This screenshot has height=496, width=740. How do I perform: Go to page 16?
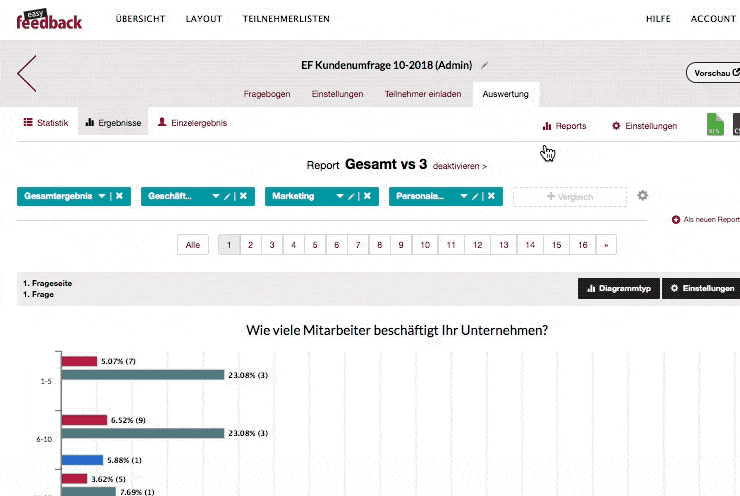pyautogui.click(x=583, y=245)
